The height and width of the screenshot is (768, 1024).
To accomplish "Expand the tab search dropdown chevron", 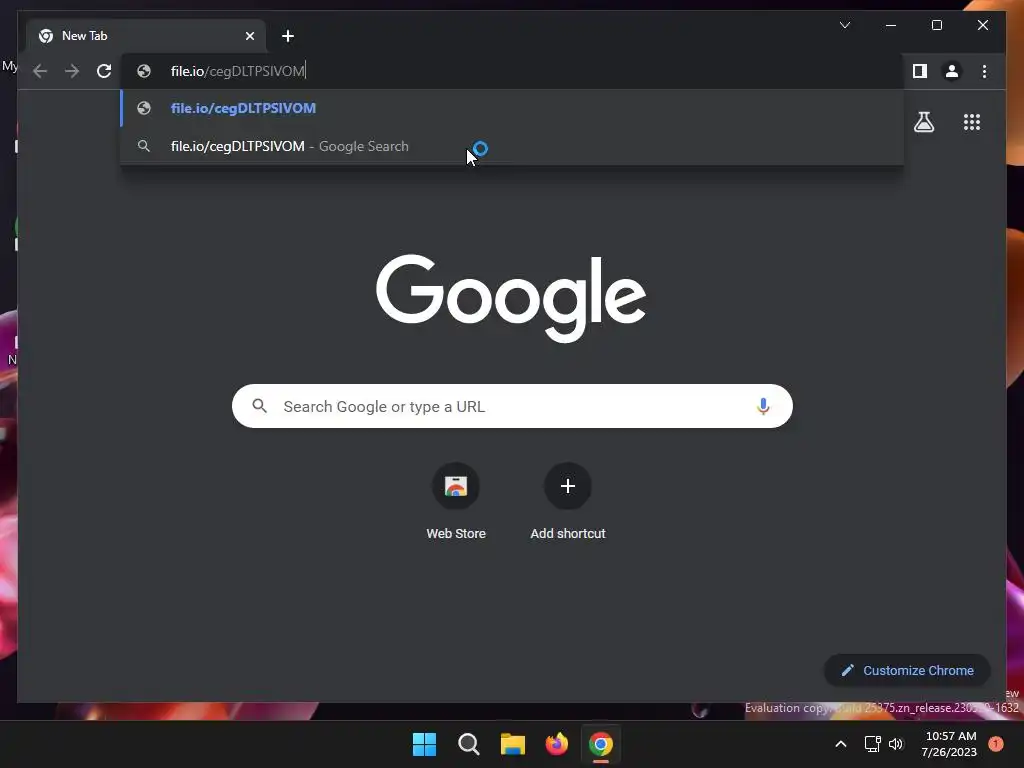I will click(x=845, y=25).
